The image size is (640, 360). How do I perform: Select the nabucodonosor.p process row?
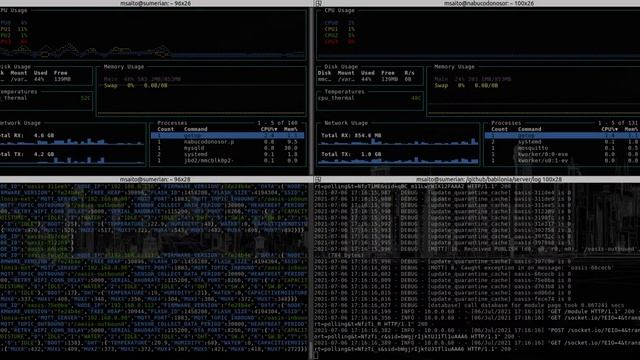pyautogui.click(x=227, y=142)
